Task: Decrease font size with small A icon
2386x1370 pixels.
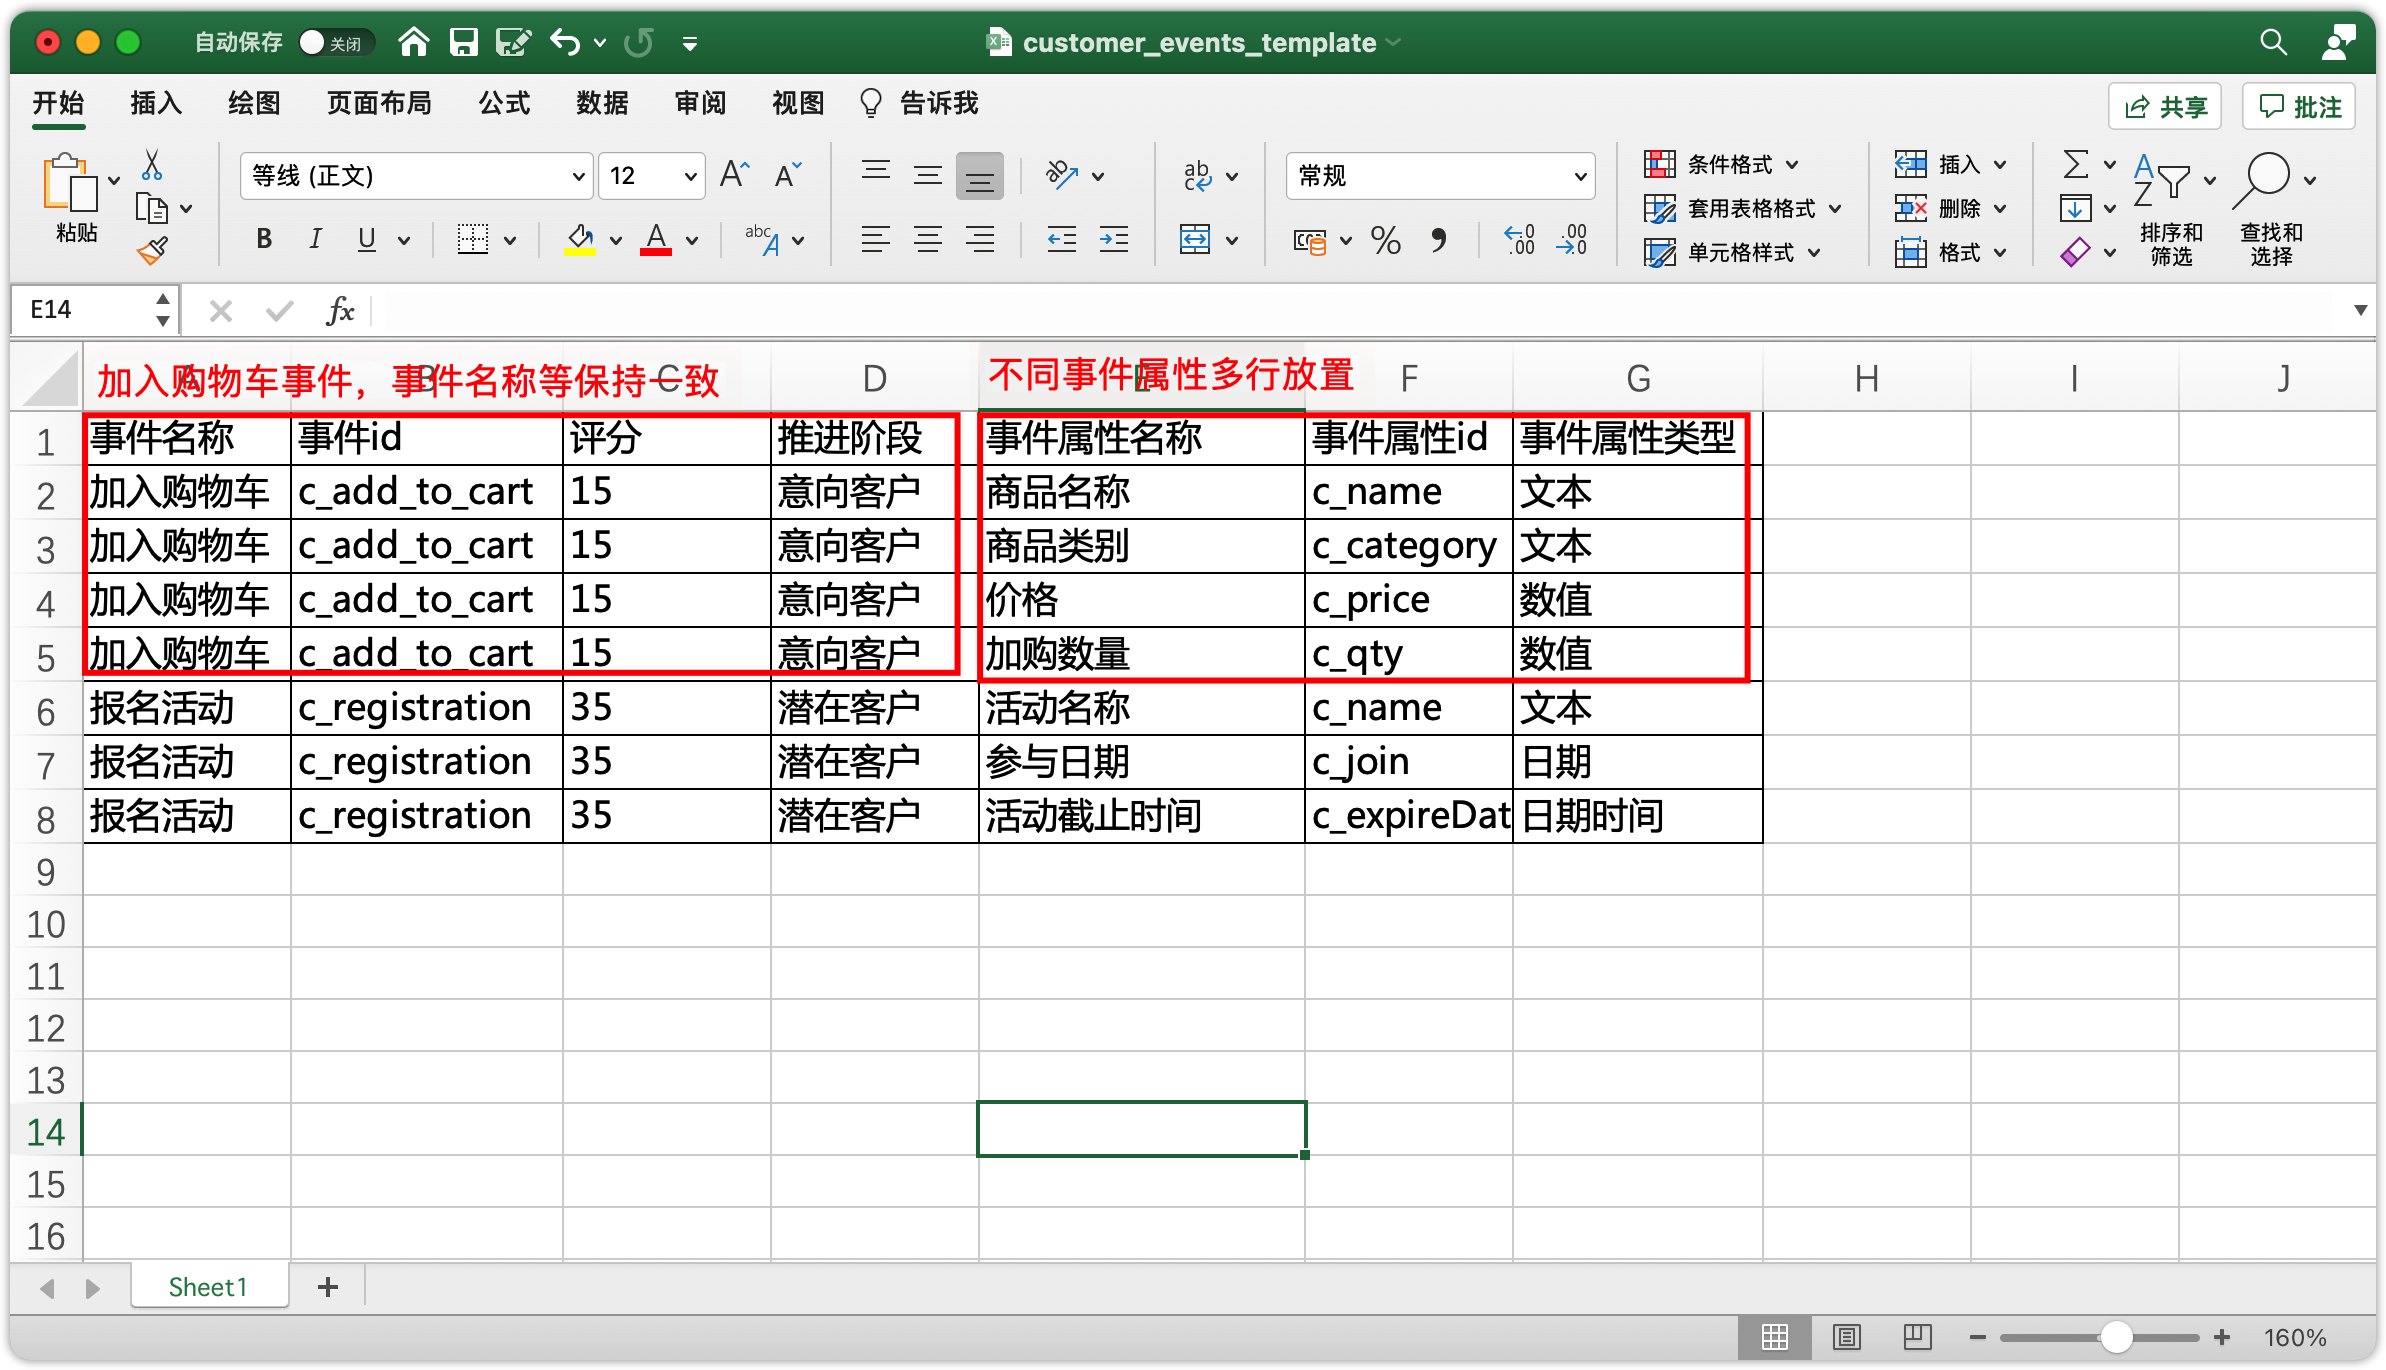Action: (788, 175)
